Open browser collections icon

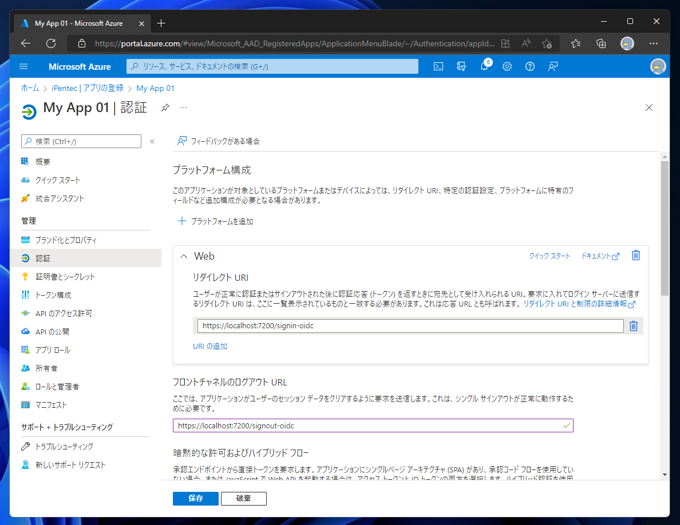pos(601,43)
